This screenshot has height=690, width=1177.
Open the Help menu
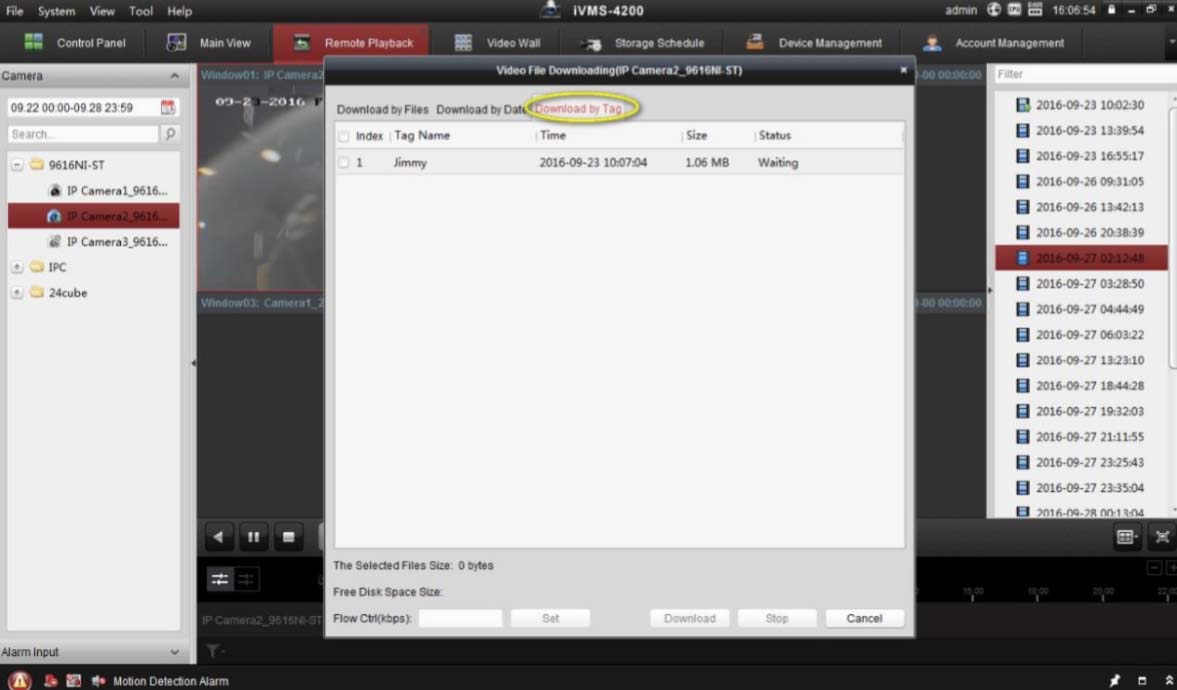tap(179, 11)
